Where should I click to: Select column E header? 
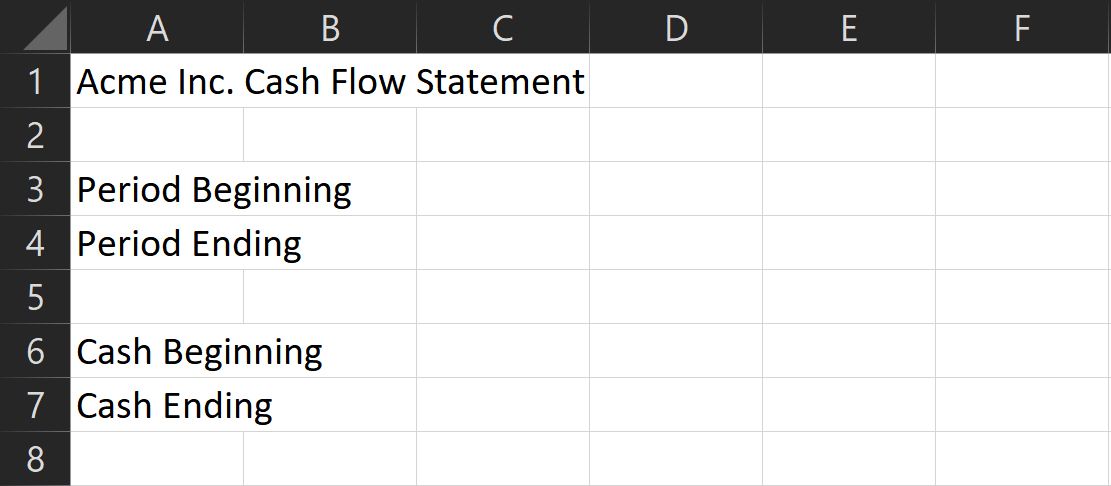click(849, 28)
